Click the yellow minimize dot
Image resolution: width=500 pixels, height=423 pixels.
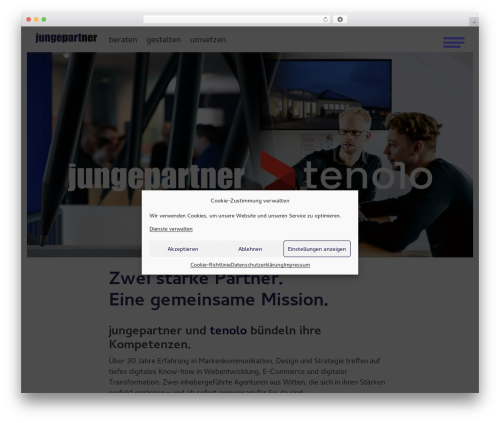[36, 20]
